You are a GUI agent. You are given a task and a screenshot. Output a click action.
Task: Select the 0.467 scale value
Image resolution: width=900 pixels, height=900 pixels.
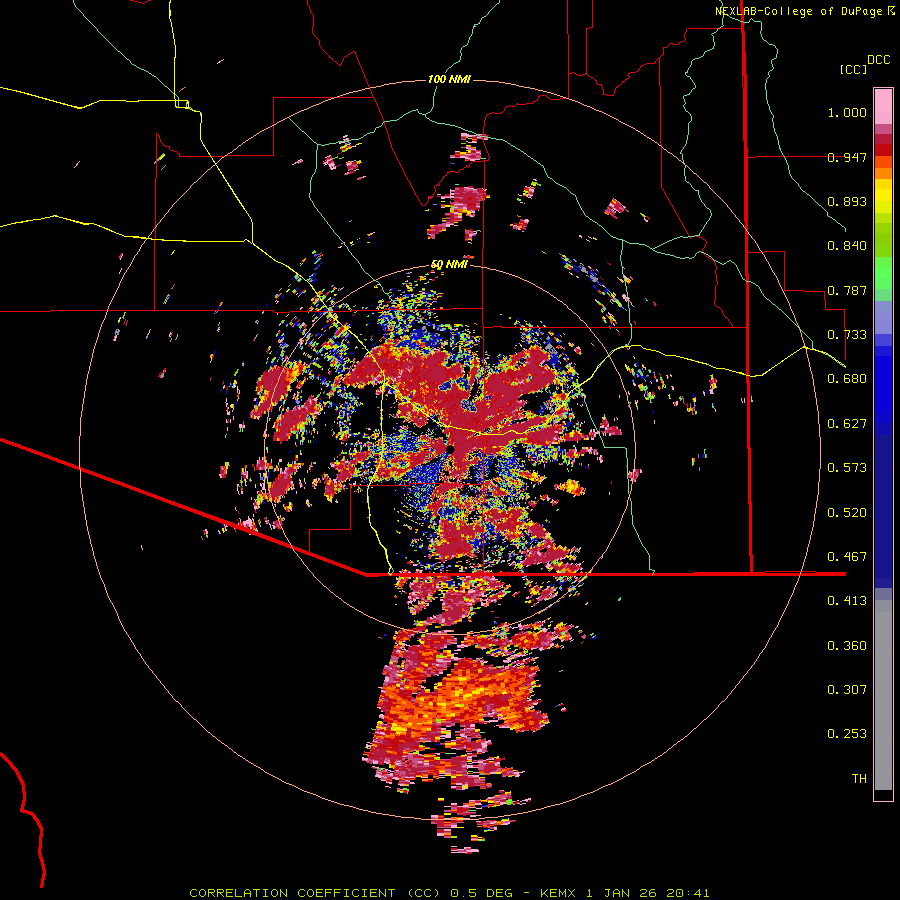[847, 557]
